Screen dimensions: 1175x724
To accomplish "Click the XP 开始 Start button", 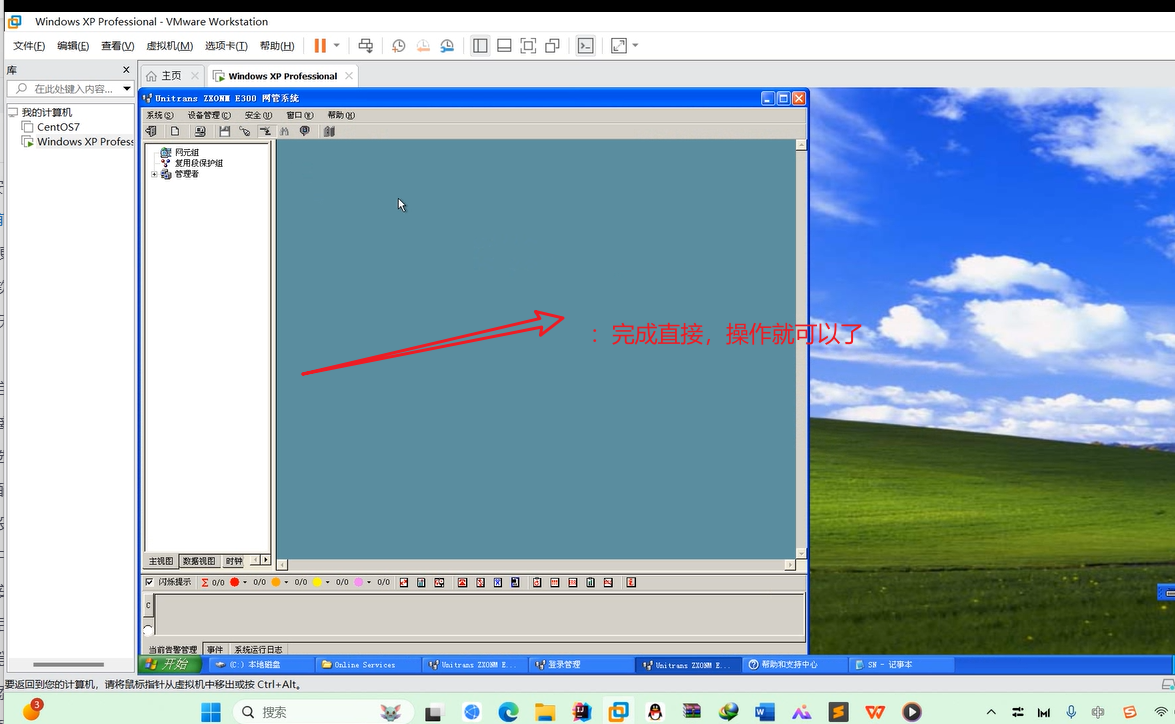I will (172, 664).
